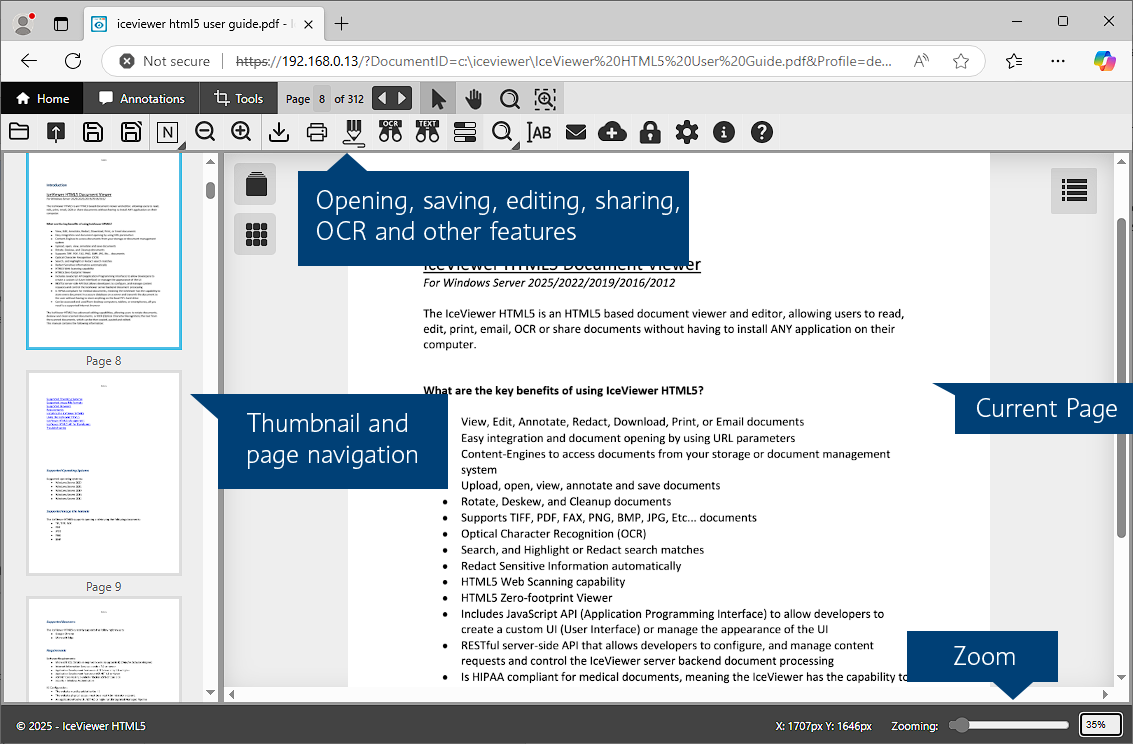This screenshot has width=1133, height=744.
Task: Click the "© 2025 - IceViewer HTML5" footer text
Action: point(81,725)
